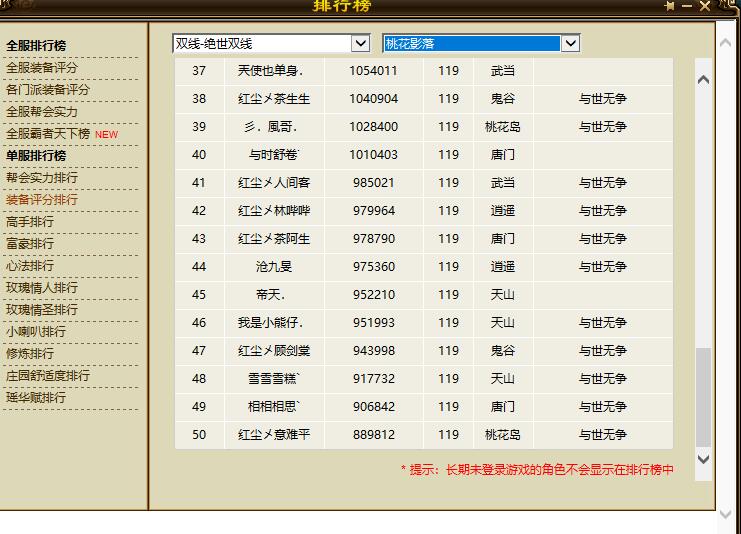Select player 红尘メ茶生生 at rank 38

click(x=274, y=99)
